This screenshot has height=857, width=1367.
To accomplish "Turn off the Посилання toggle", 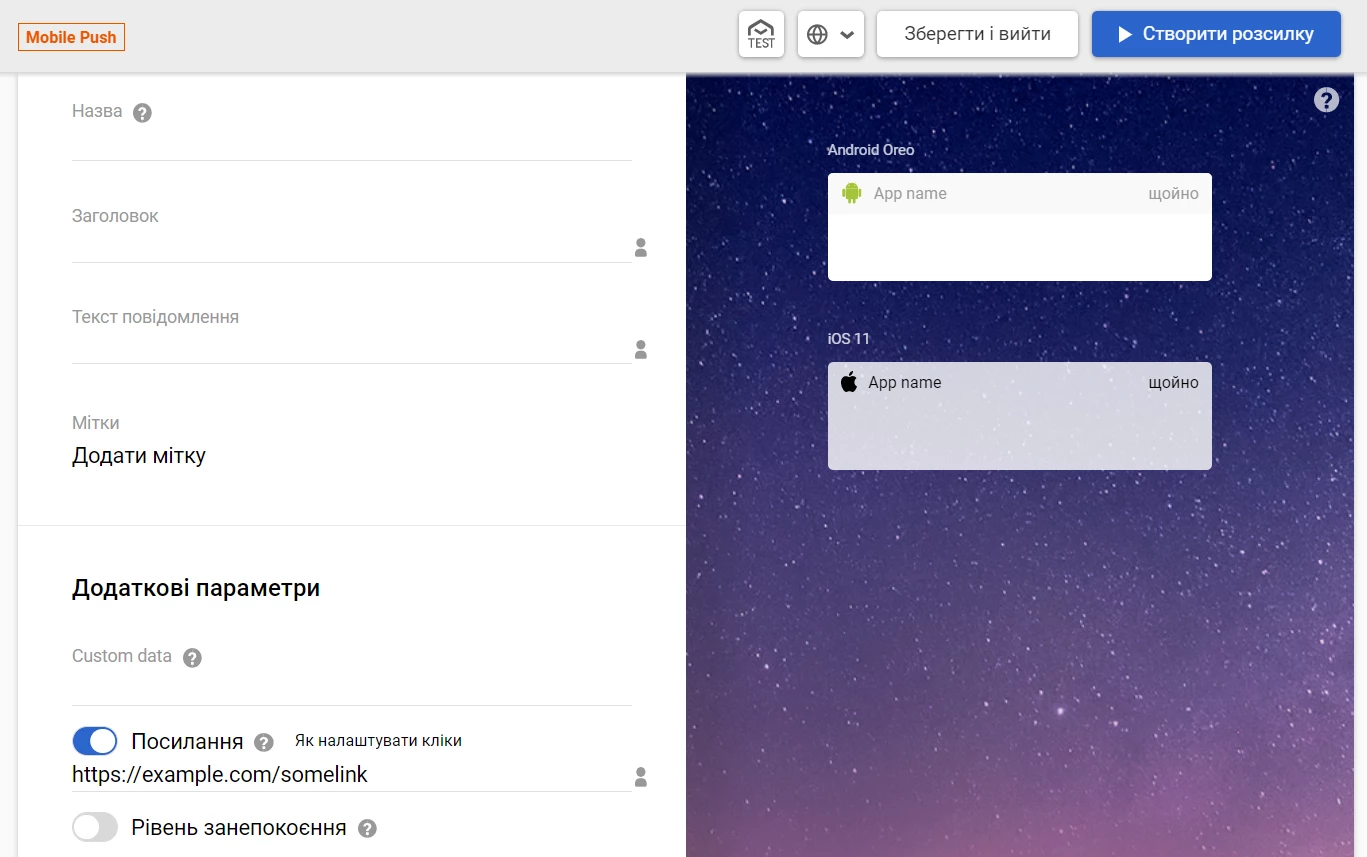I will tap(95, 741).
